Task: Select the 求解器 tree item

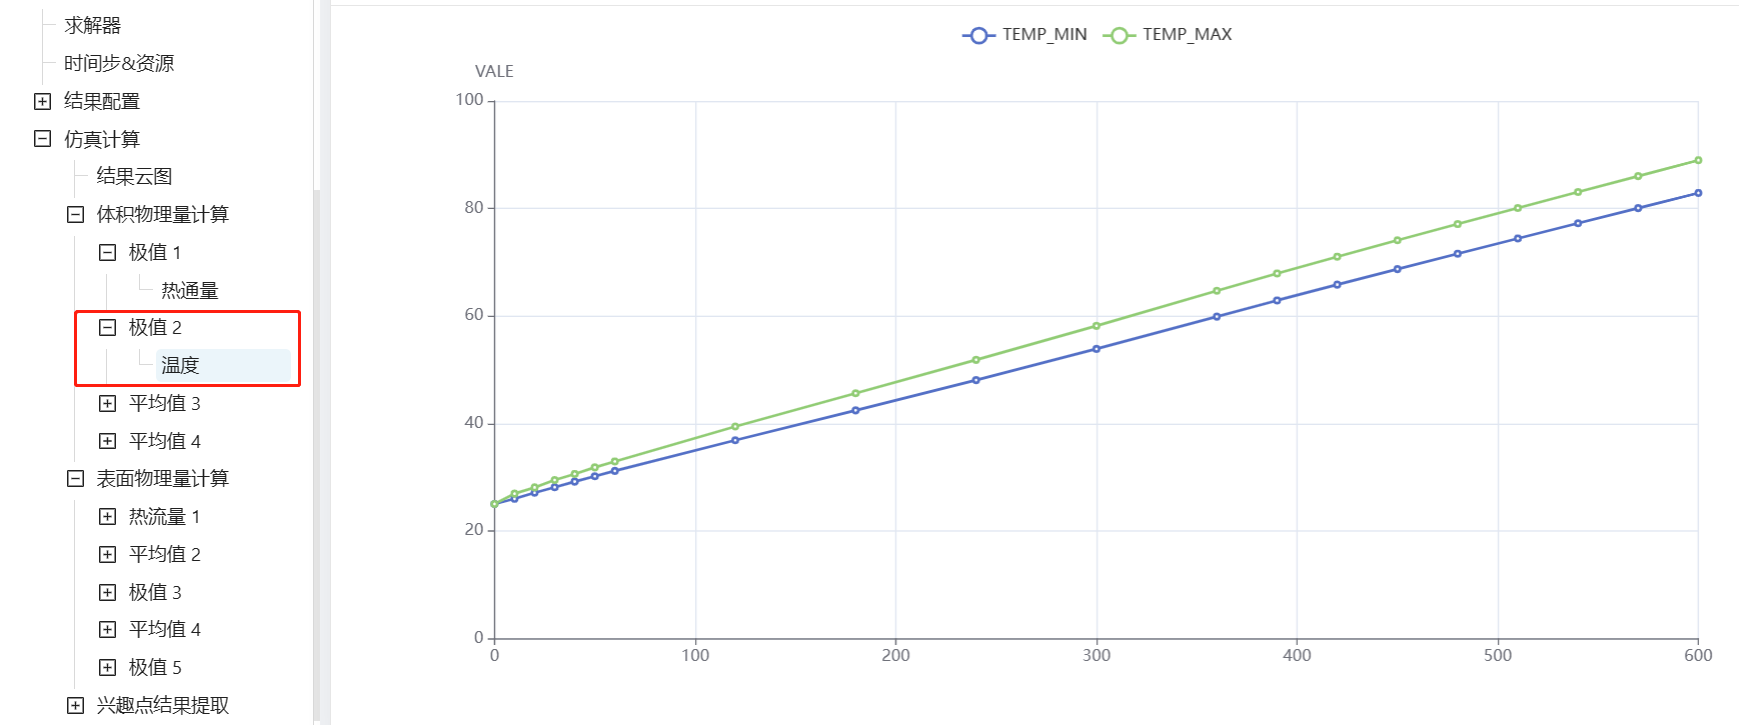Action: tap(92, 25)
